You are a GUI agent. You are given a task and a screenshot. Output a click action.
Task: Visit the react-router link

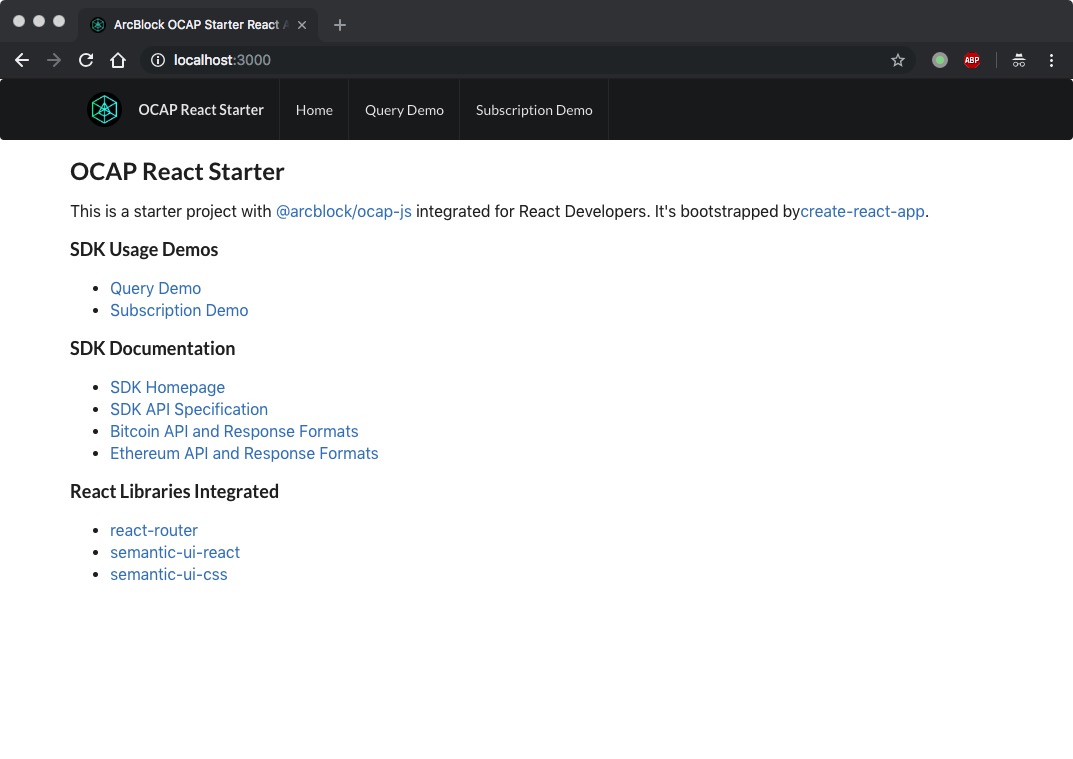(x=154, y=530)
